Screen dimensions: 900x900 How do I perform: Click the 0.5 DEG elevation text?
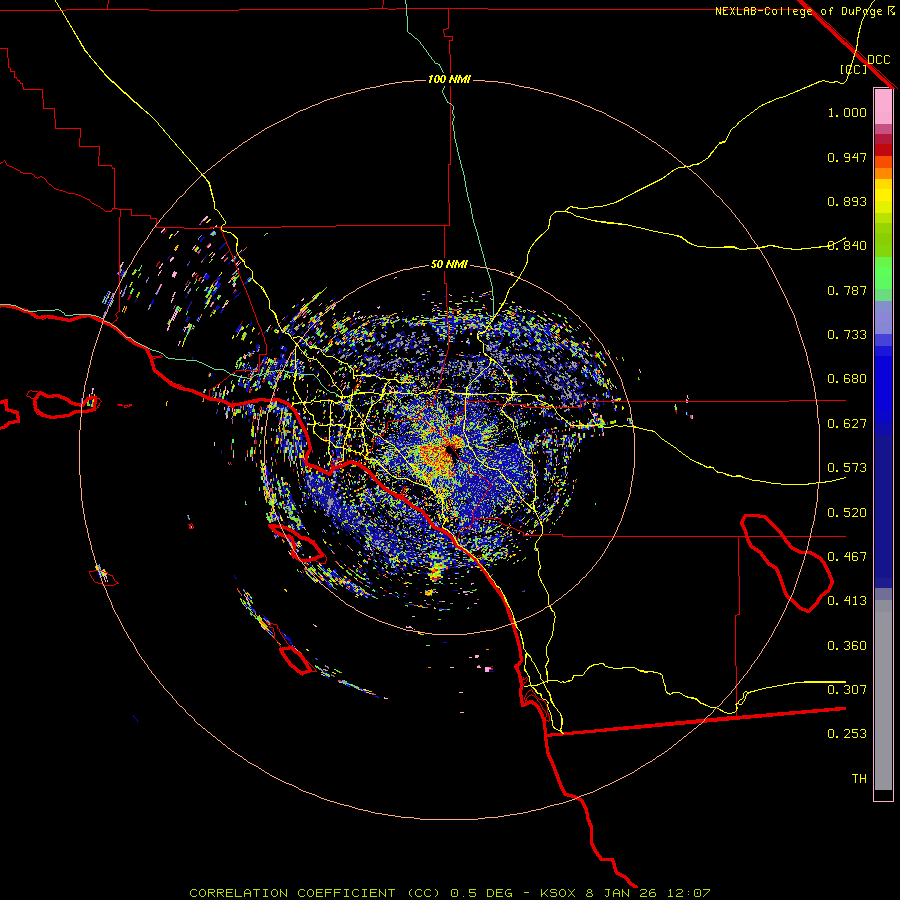[483, 893]
